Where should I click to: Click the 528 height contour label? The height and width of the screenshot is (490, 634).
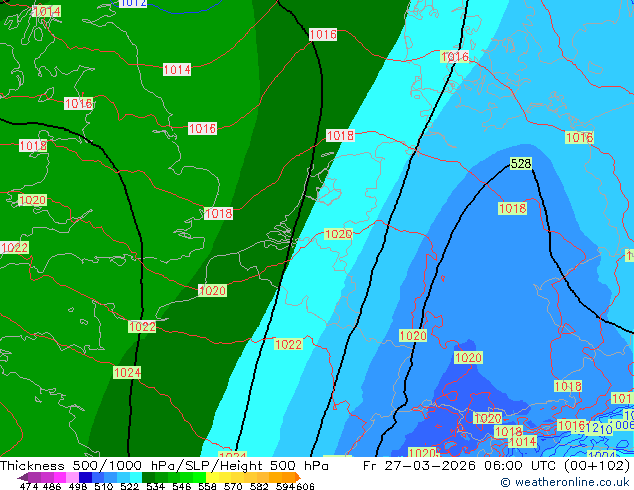521,163
